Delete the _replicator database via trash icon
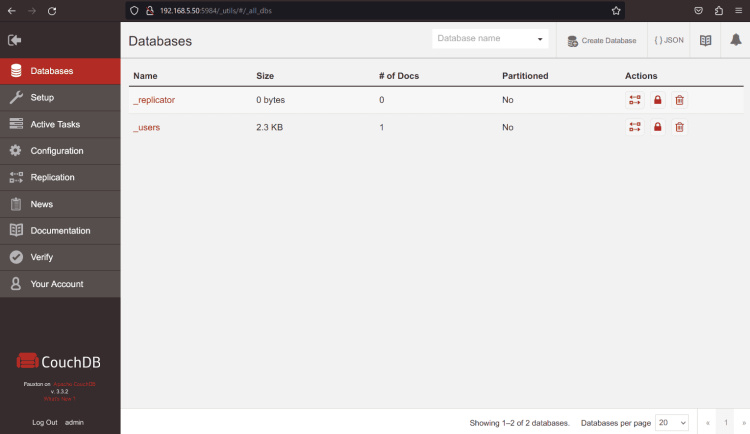The image size is (750, 434). click(x=679, y=100)
